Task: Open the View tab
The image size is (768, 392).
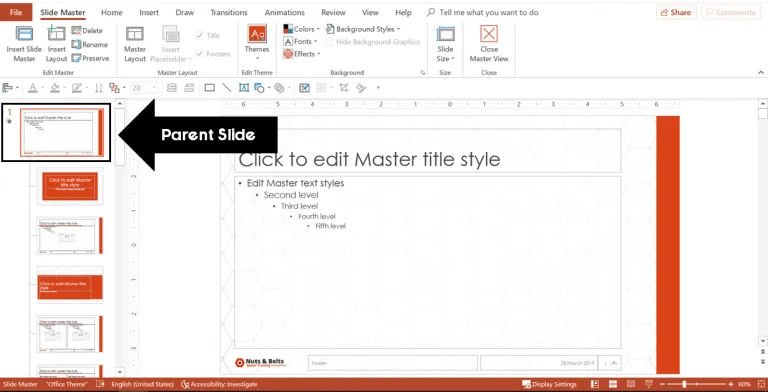Action: pos(370,12)
